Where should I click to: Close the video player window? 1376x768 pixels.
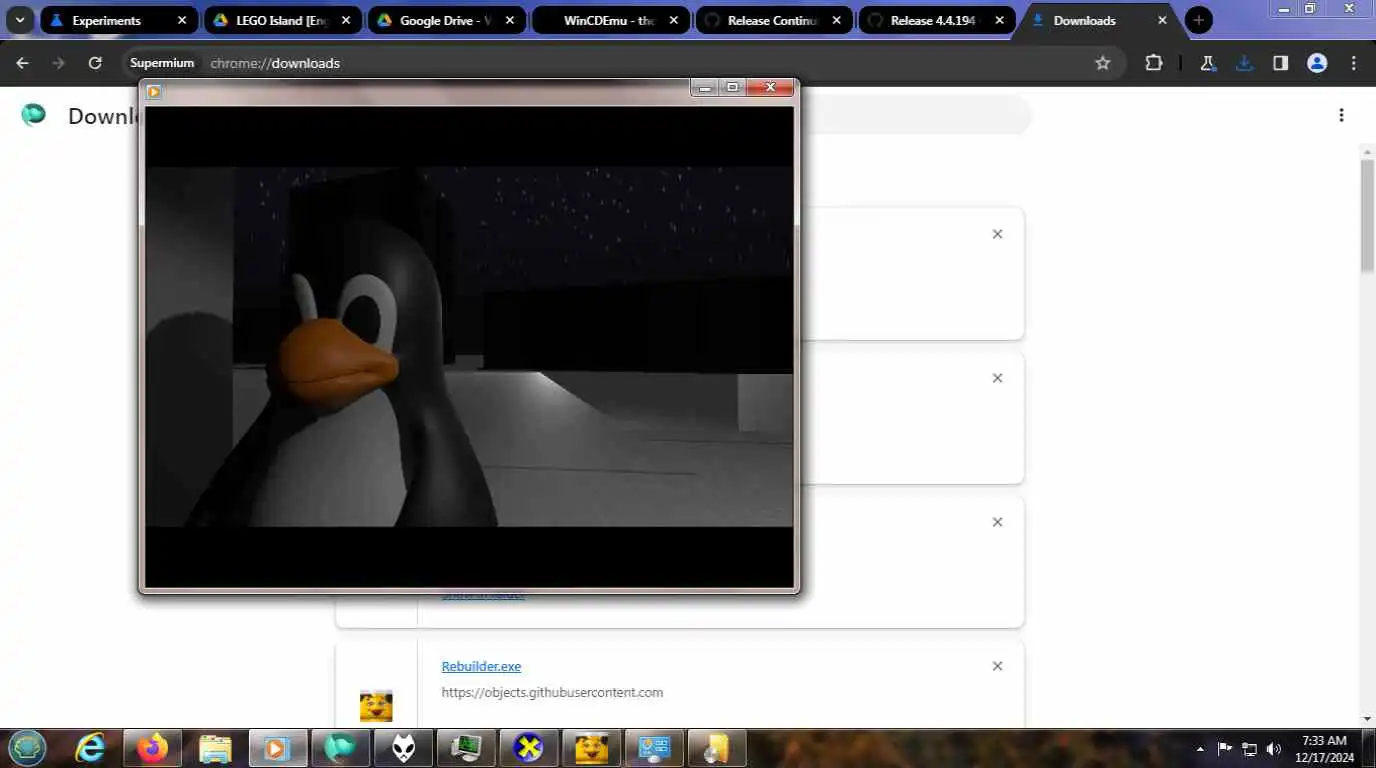click(x=770, y=88)
